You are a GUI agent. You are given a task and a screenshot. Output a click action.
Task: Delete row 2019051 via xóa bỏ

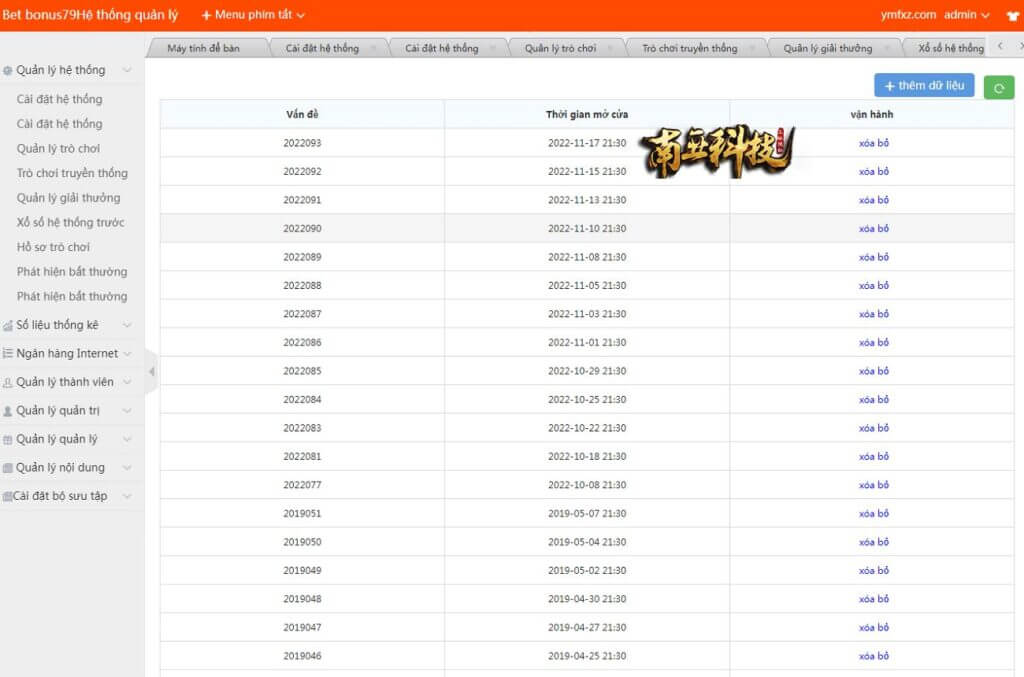pyautogui.click(x=874, y=514)
